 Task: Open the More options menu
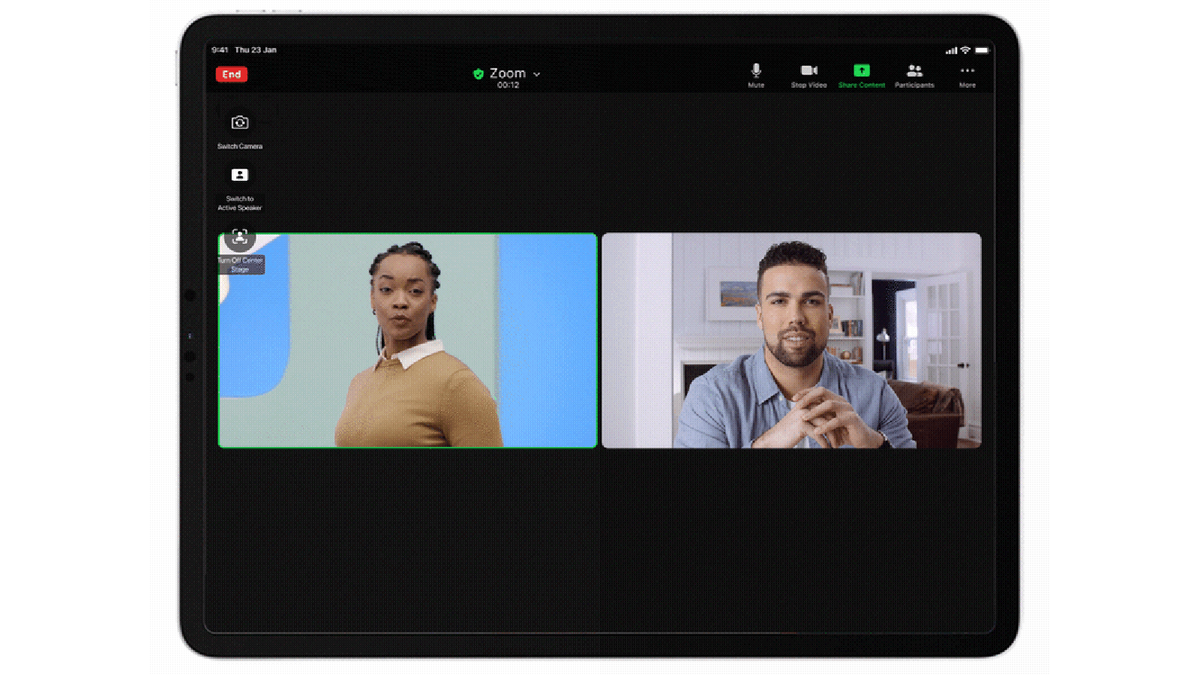pos(967,75)
